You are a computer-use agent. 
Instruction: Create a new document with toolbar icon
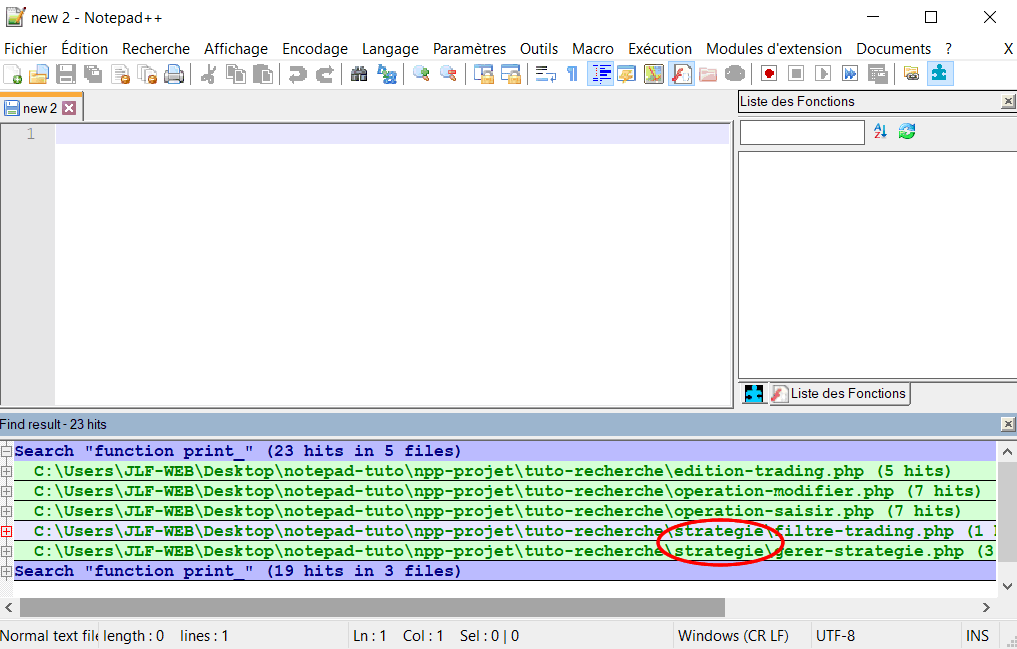coord(12,74)
